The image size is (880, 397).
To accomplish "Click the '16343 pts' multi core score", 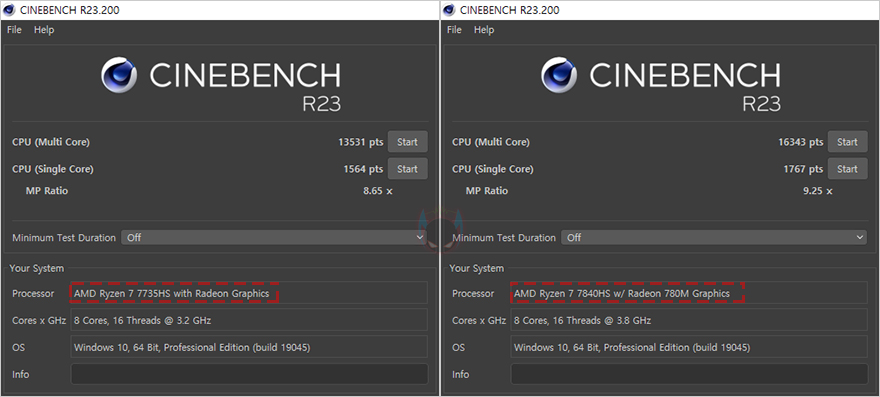I will (800, 142).
